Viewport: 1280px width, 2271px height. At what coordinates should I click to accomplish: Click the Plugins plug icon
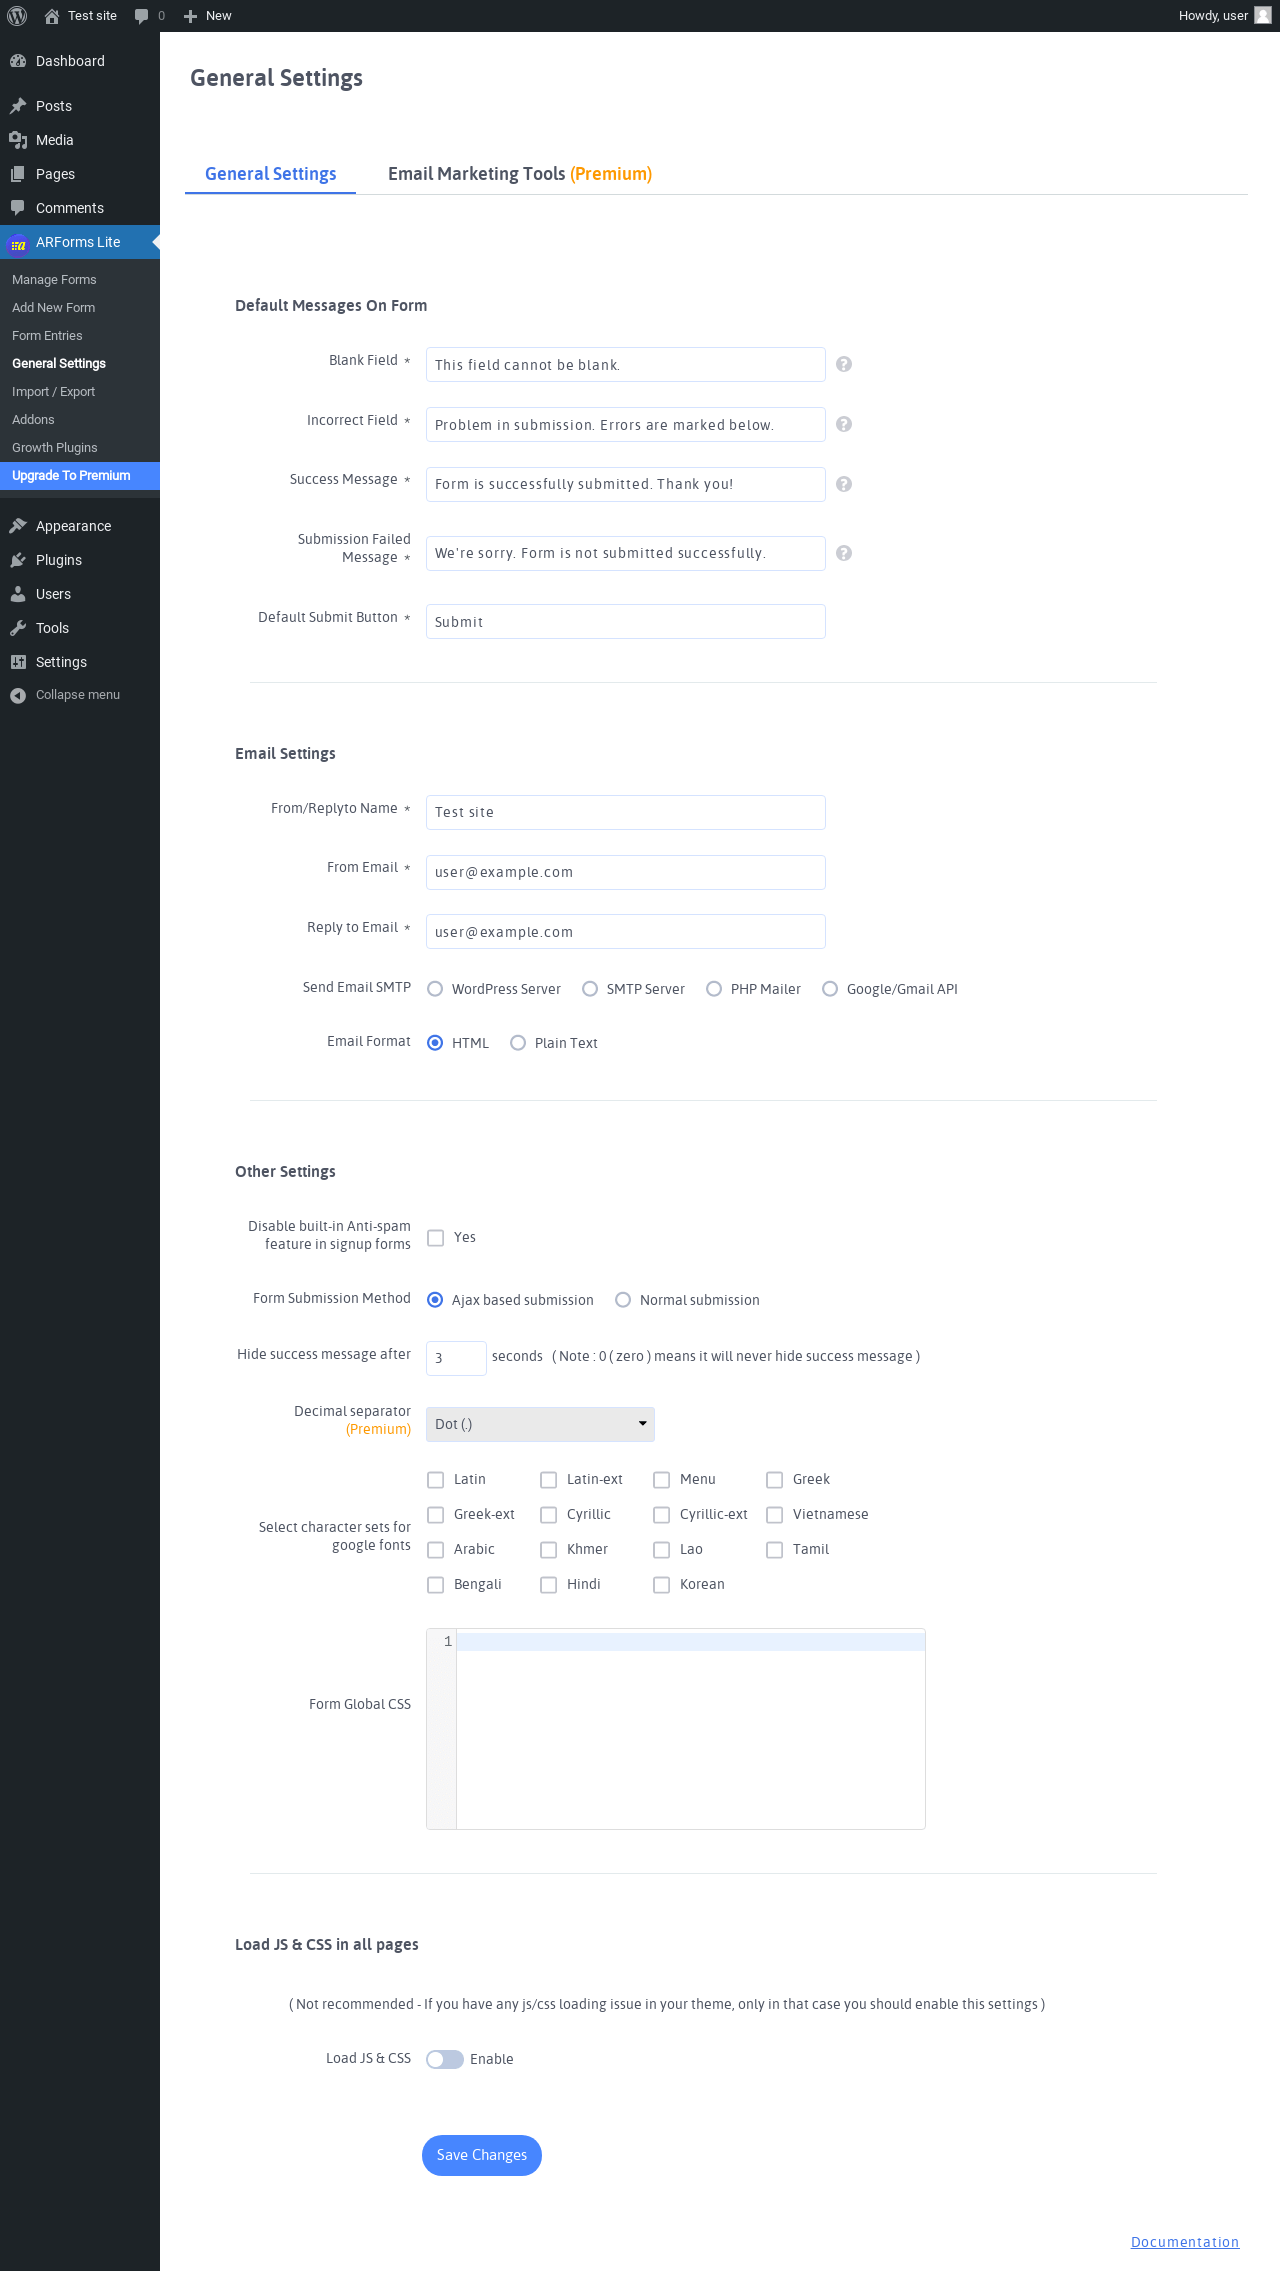18,560
